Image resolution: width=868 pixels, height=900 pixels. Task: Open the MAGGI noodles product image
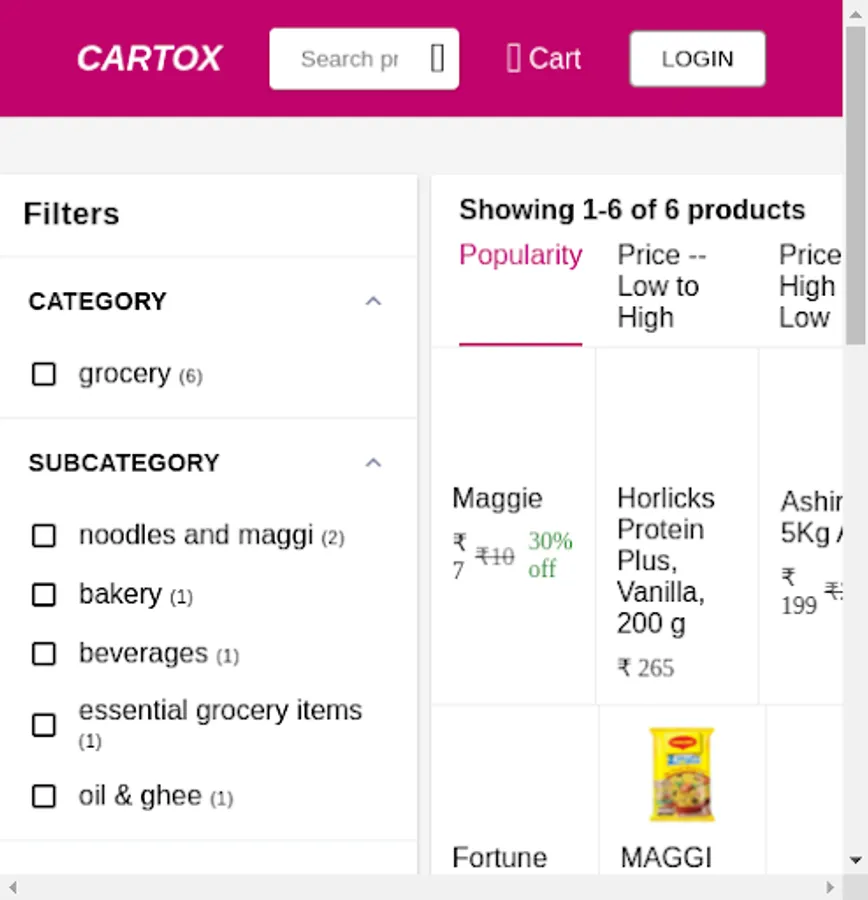(681, 775)
